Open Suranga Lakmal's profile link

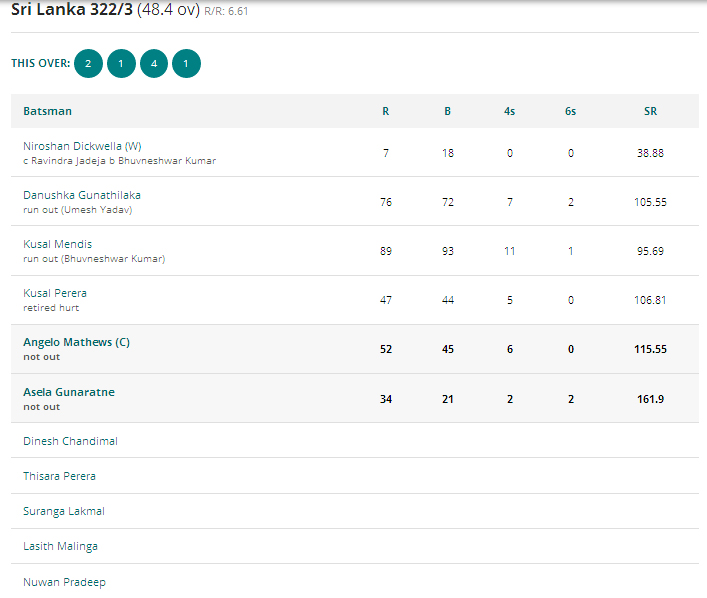[x=64, y=511]
